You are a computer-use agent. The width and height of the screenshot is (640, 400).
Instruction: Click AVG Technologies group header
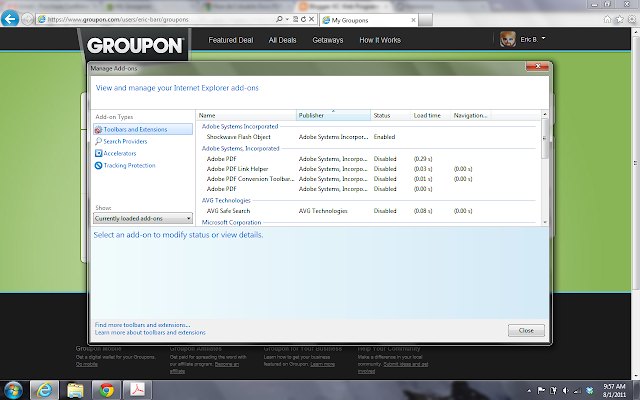click(x=226, y=200)
